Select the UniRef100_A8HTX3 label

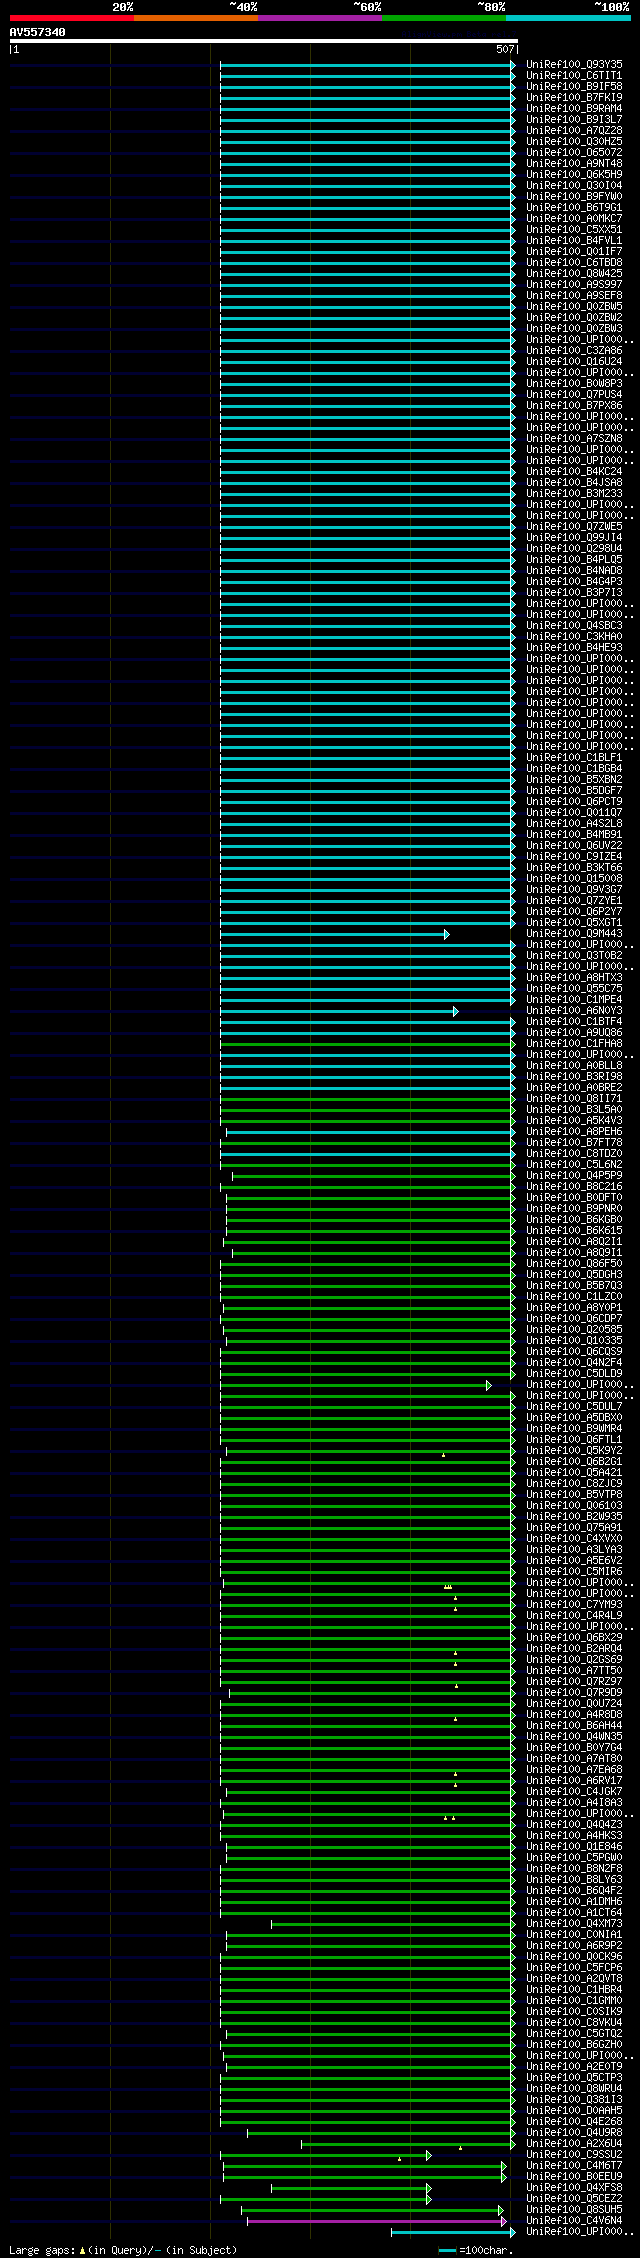[x=574, y=978]
